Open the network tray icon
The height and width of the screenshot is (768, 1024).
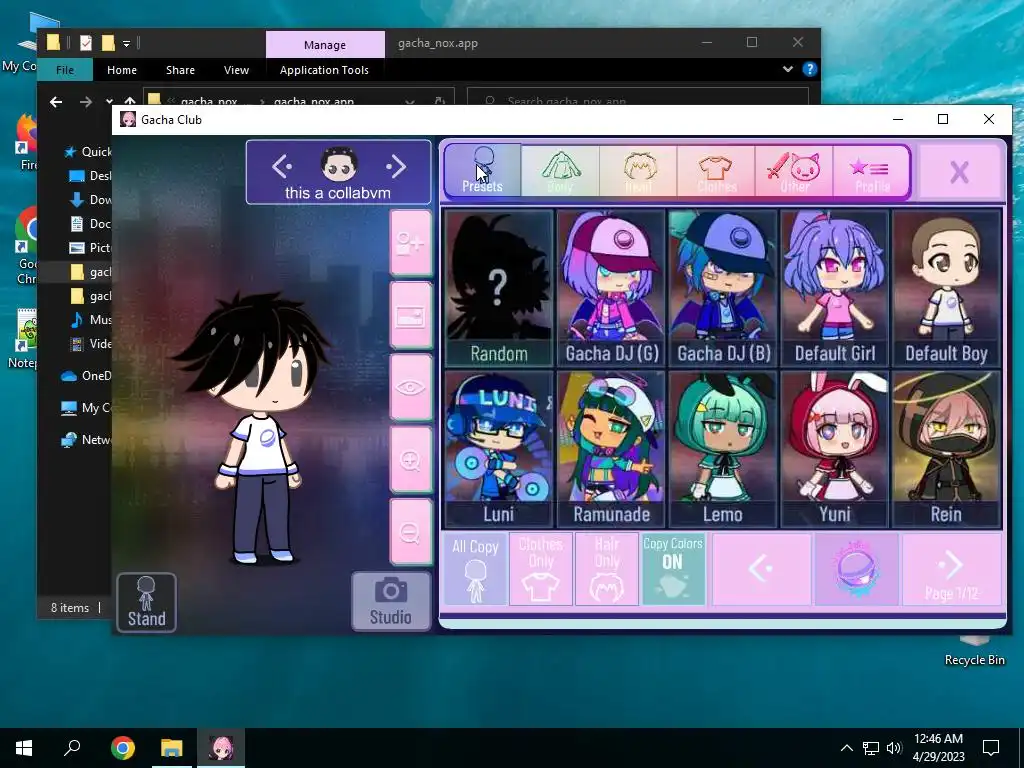[x=871, y=748]
